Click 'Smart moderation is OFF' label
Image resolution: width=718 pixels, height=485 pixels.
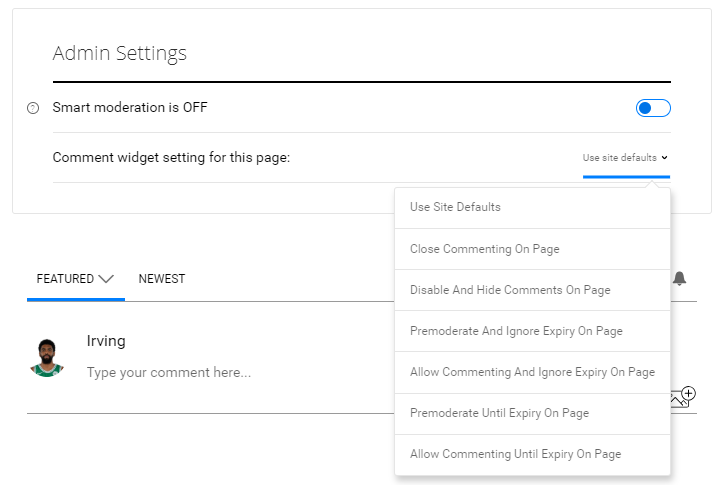(x=130, y=107)
